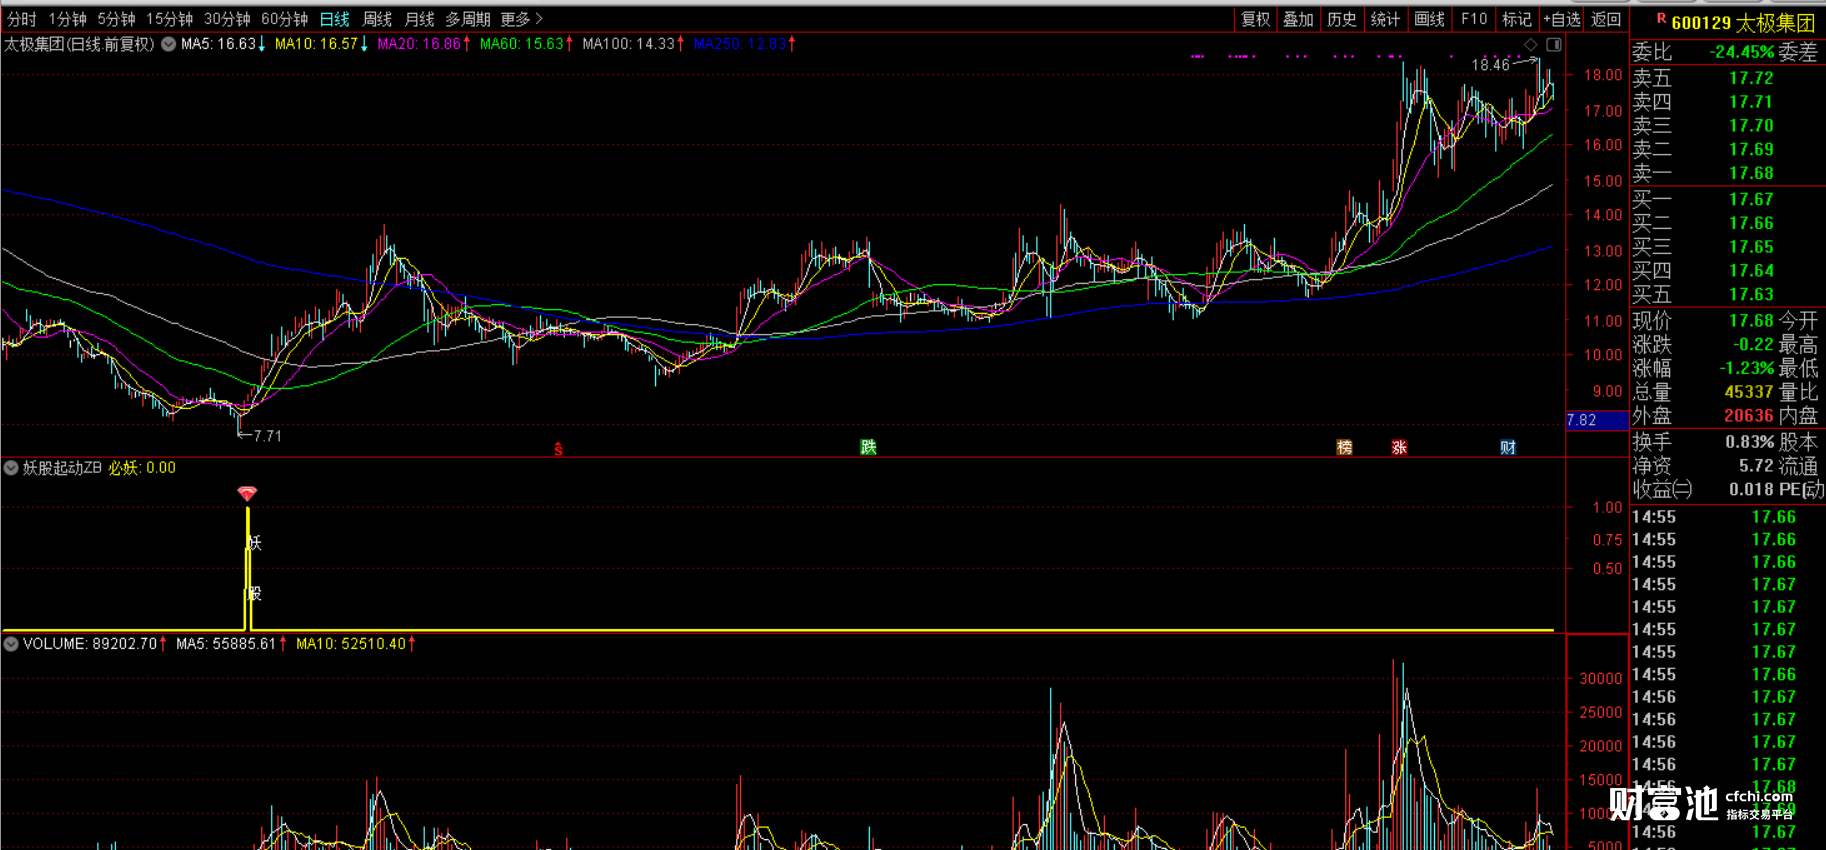Click the 复权 button

coord(1255,19)
